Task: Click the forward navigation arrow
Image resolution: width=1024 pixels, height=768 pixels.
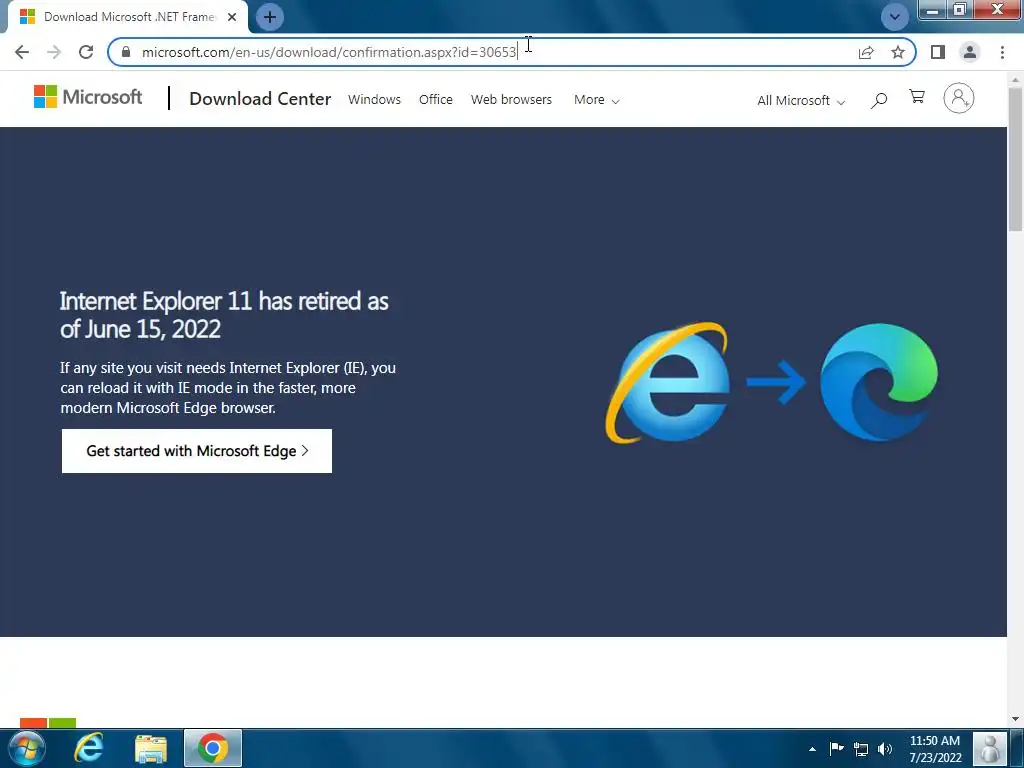Action: click(54, 52)
